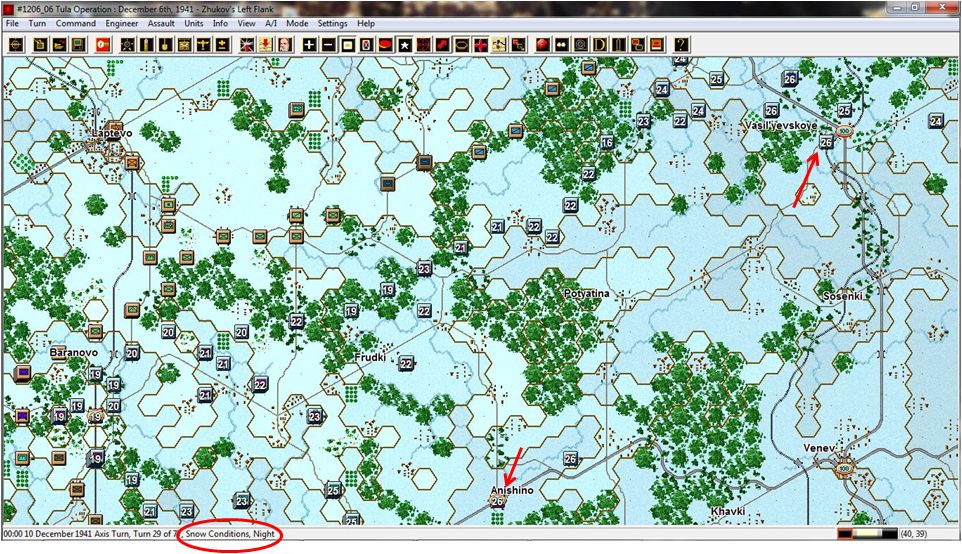Select the artillery shell icon
Viewport: 962px width, 554px height.
tap(146, 45)
